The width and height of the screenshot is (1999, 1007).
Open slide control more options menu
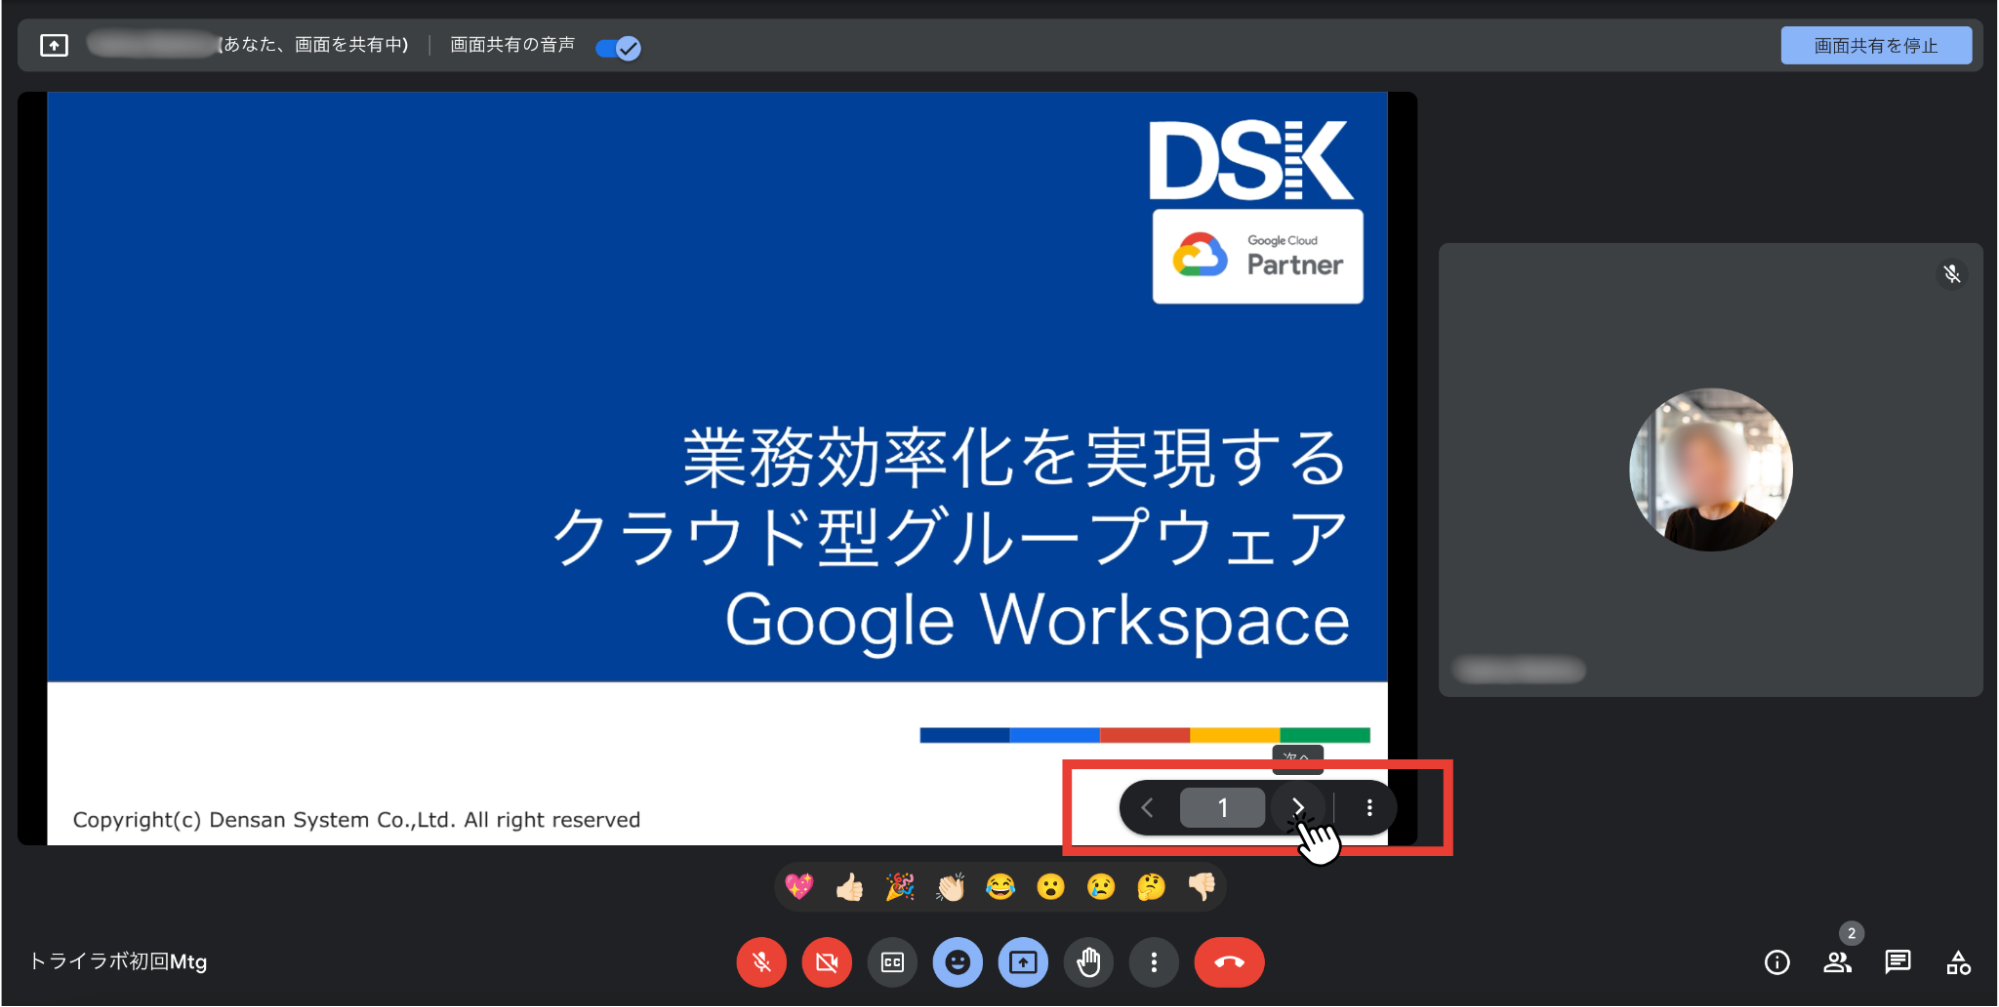tap(1369, 807)
